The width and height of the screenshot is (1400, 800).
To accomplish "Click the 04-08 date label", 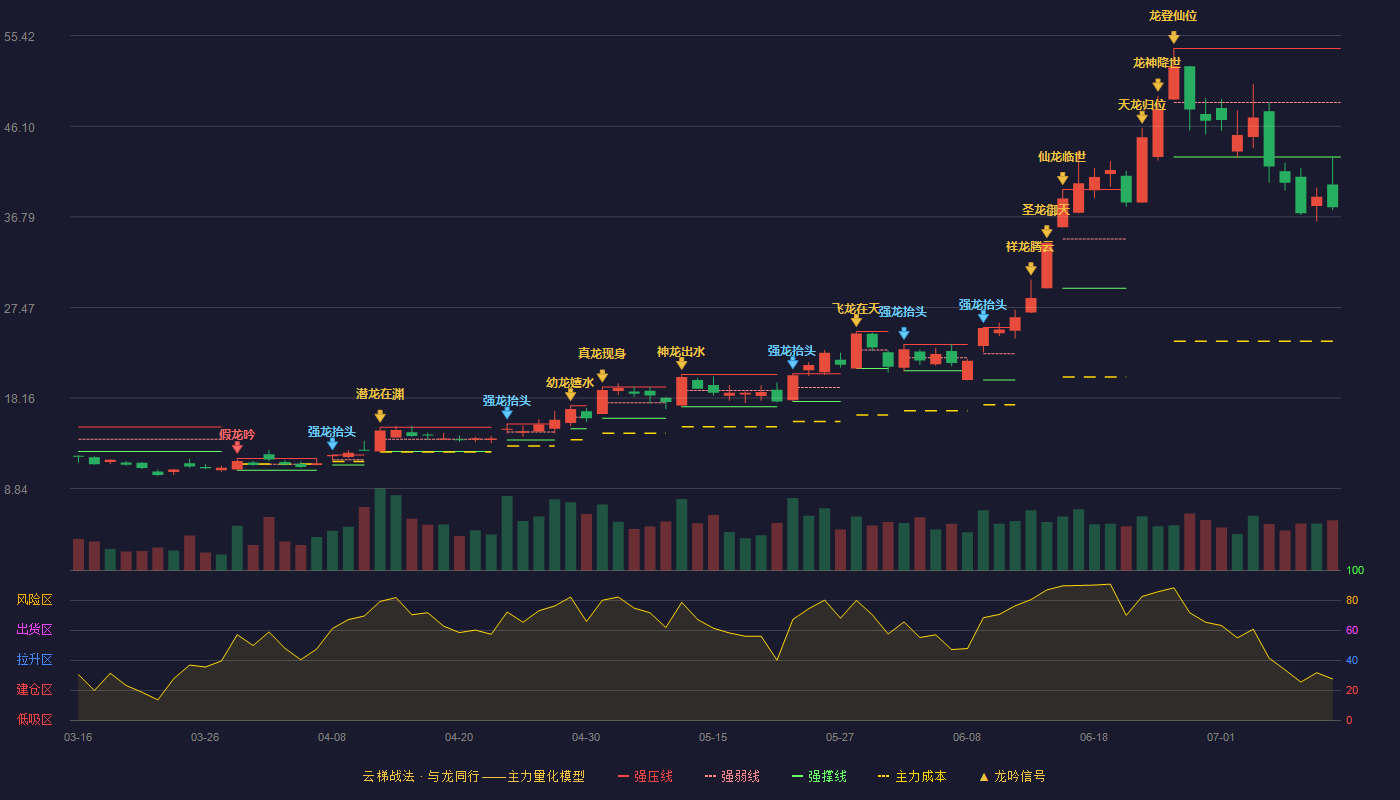I will click(332, 737).
